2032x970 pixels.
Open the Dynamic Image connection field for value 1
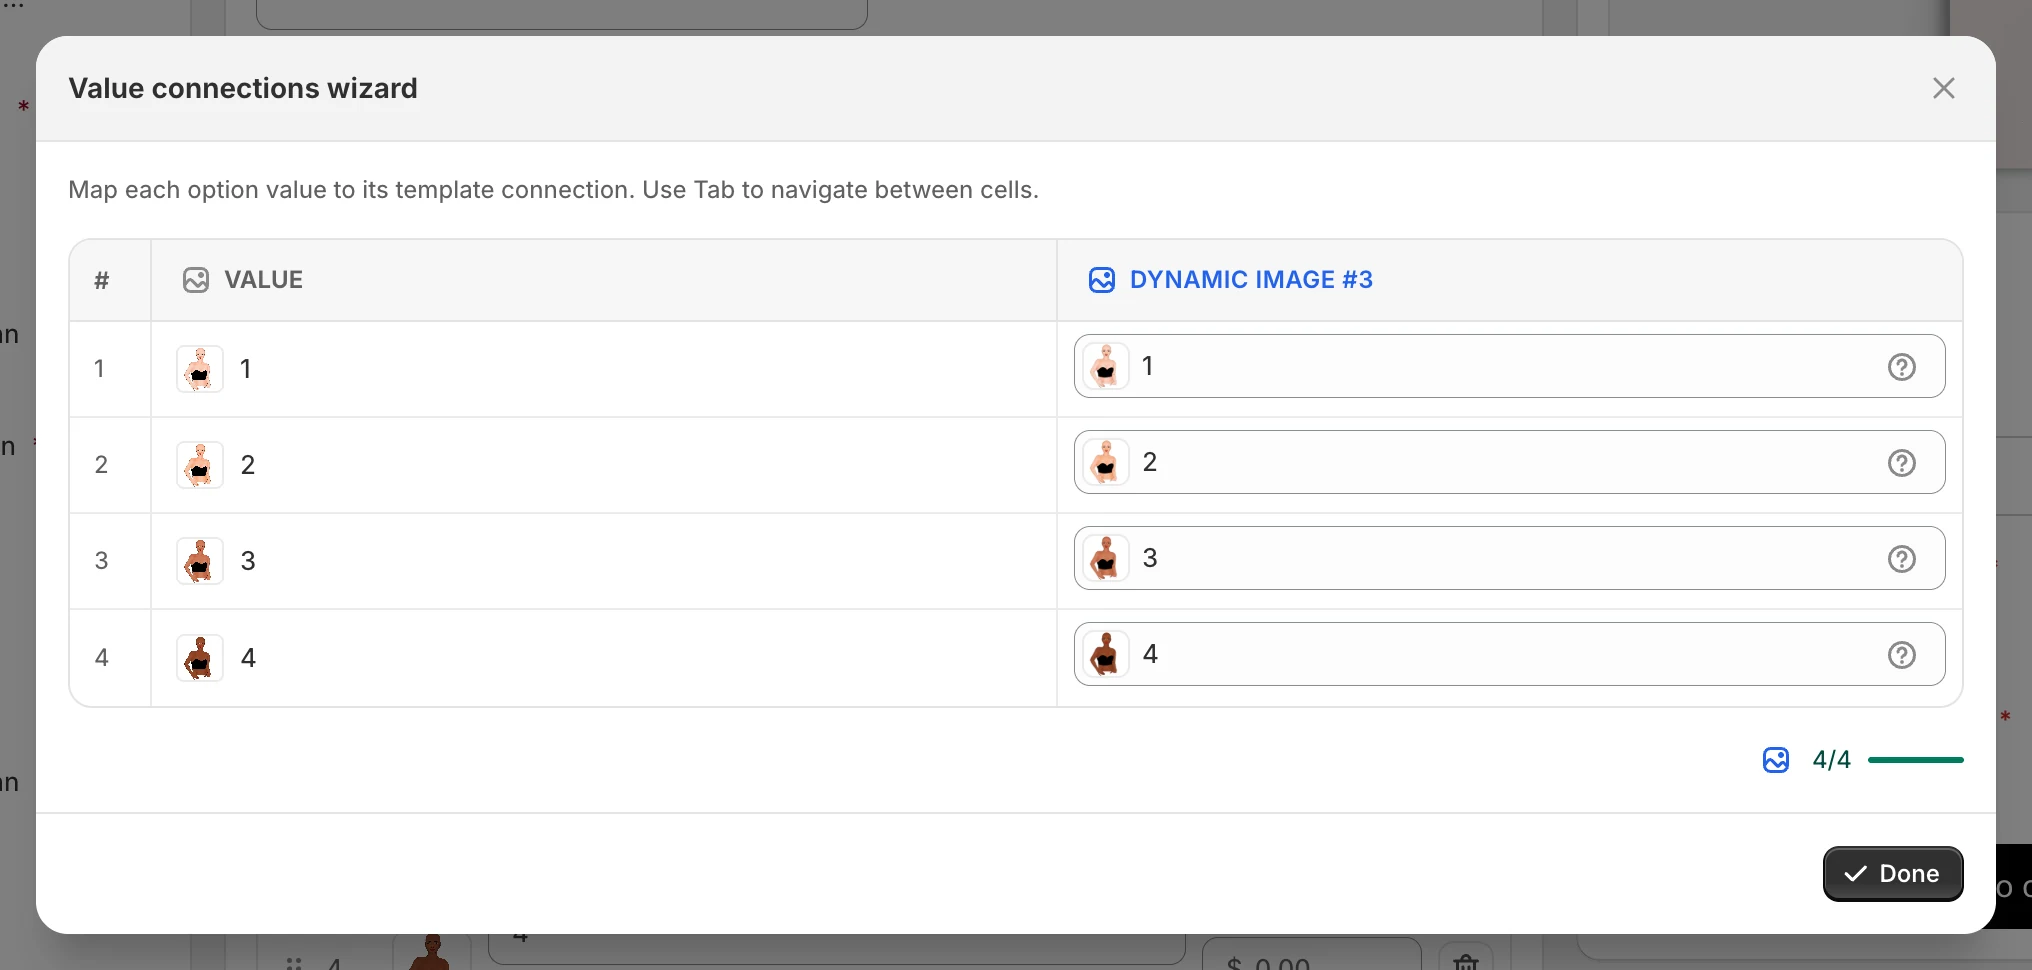coord(1509,366)
